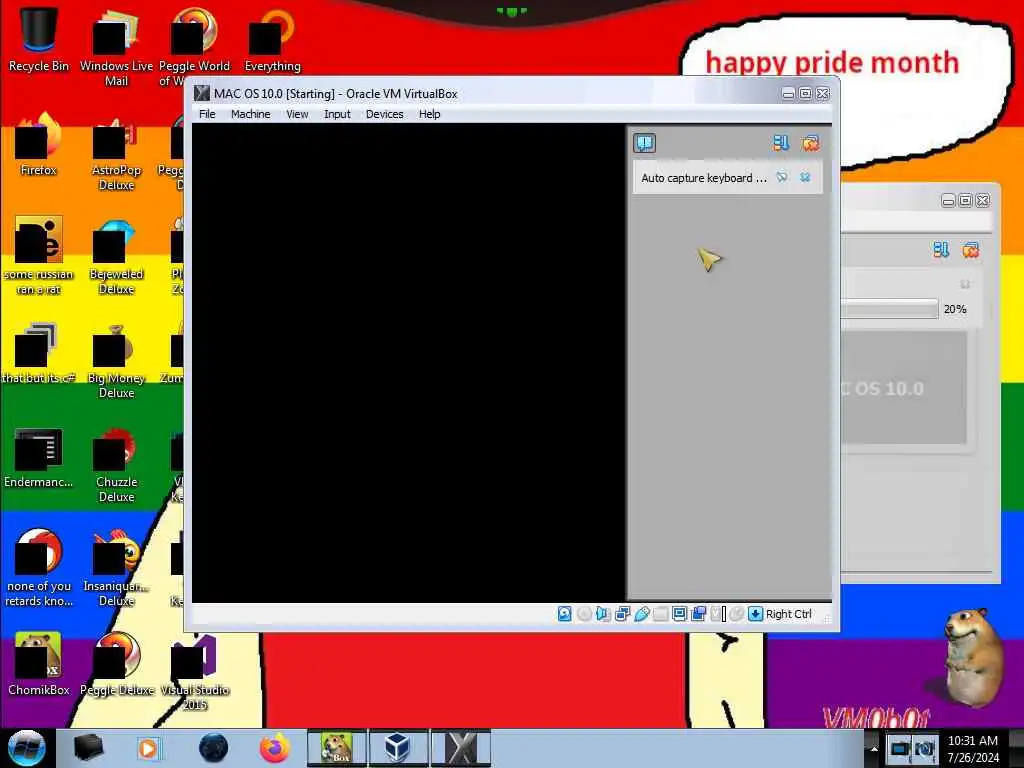Click the notification ordering icon in the background window
This screenshot has height=768, width=1024.
pyautogui.click(x=941, y=249)
